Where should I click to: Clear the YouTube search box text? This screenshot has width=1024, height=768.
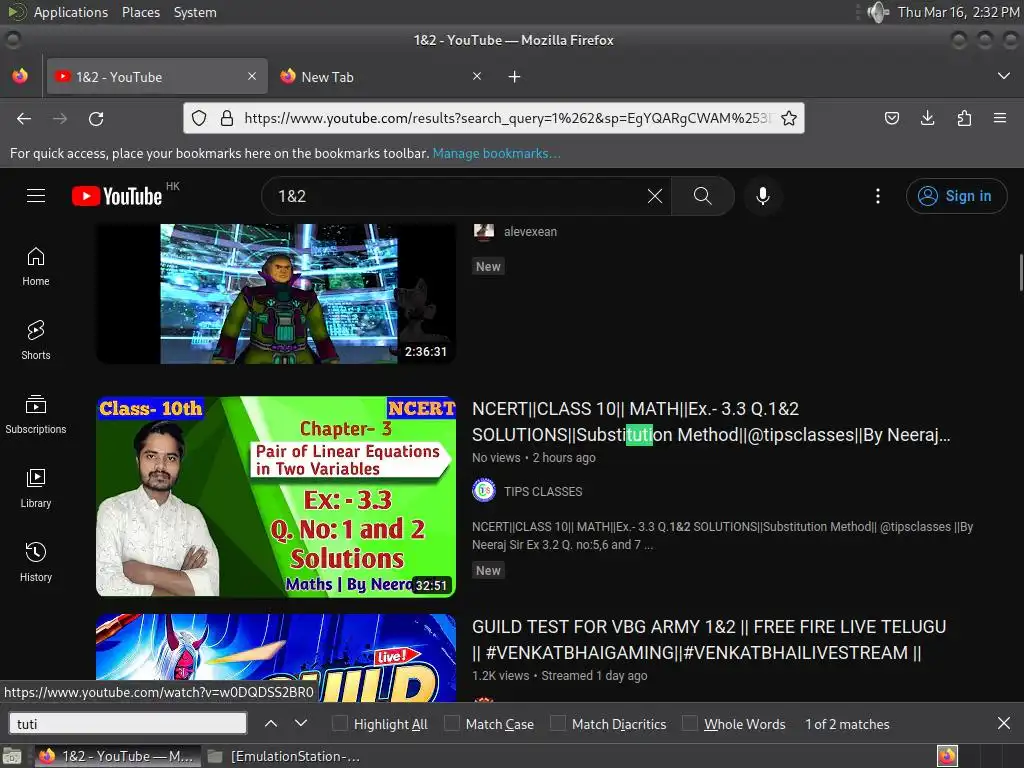[x=655, y=196]
